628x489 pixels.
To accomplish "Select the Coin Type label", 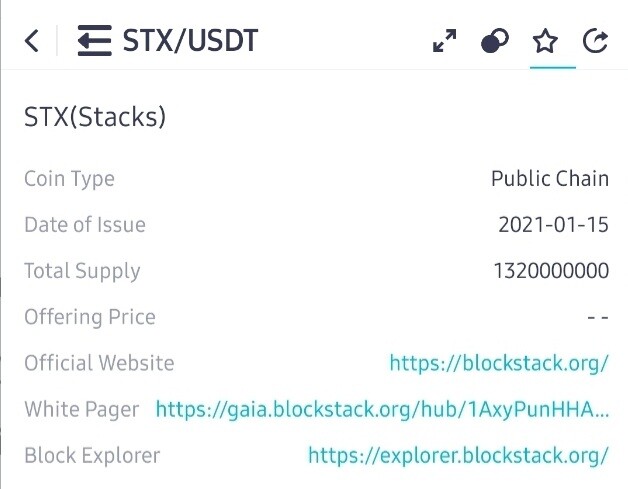I will (70, 179).
